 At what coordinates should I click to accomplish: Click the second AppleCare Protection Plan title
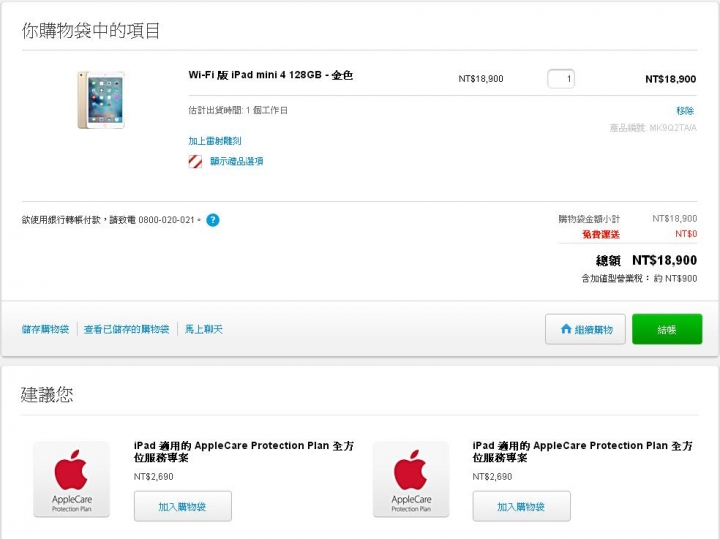click(583, 451)
